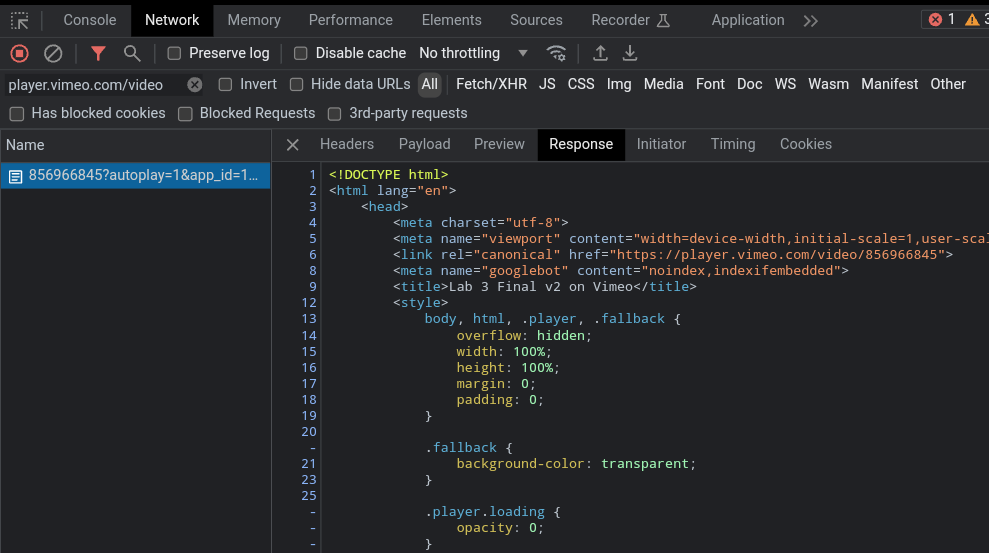This screenshot has height=553, width=989.
Task: Toggle the network filter funnel icon
Action: click(x=98, y=53)
